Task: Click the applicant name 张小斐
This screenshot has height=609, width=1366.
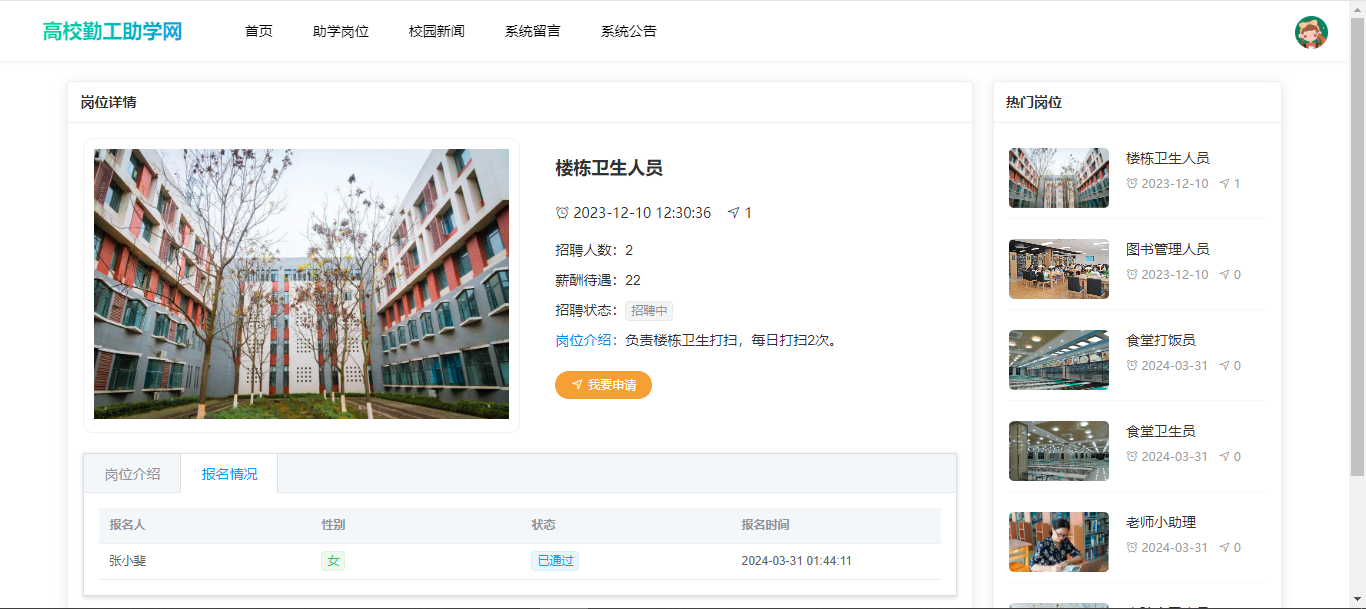Action: coord(128,561)
